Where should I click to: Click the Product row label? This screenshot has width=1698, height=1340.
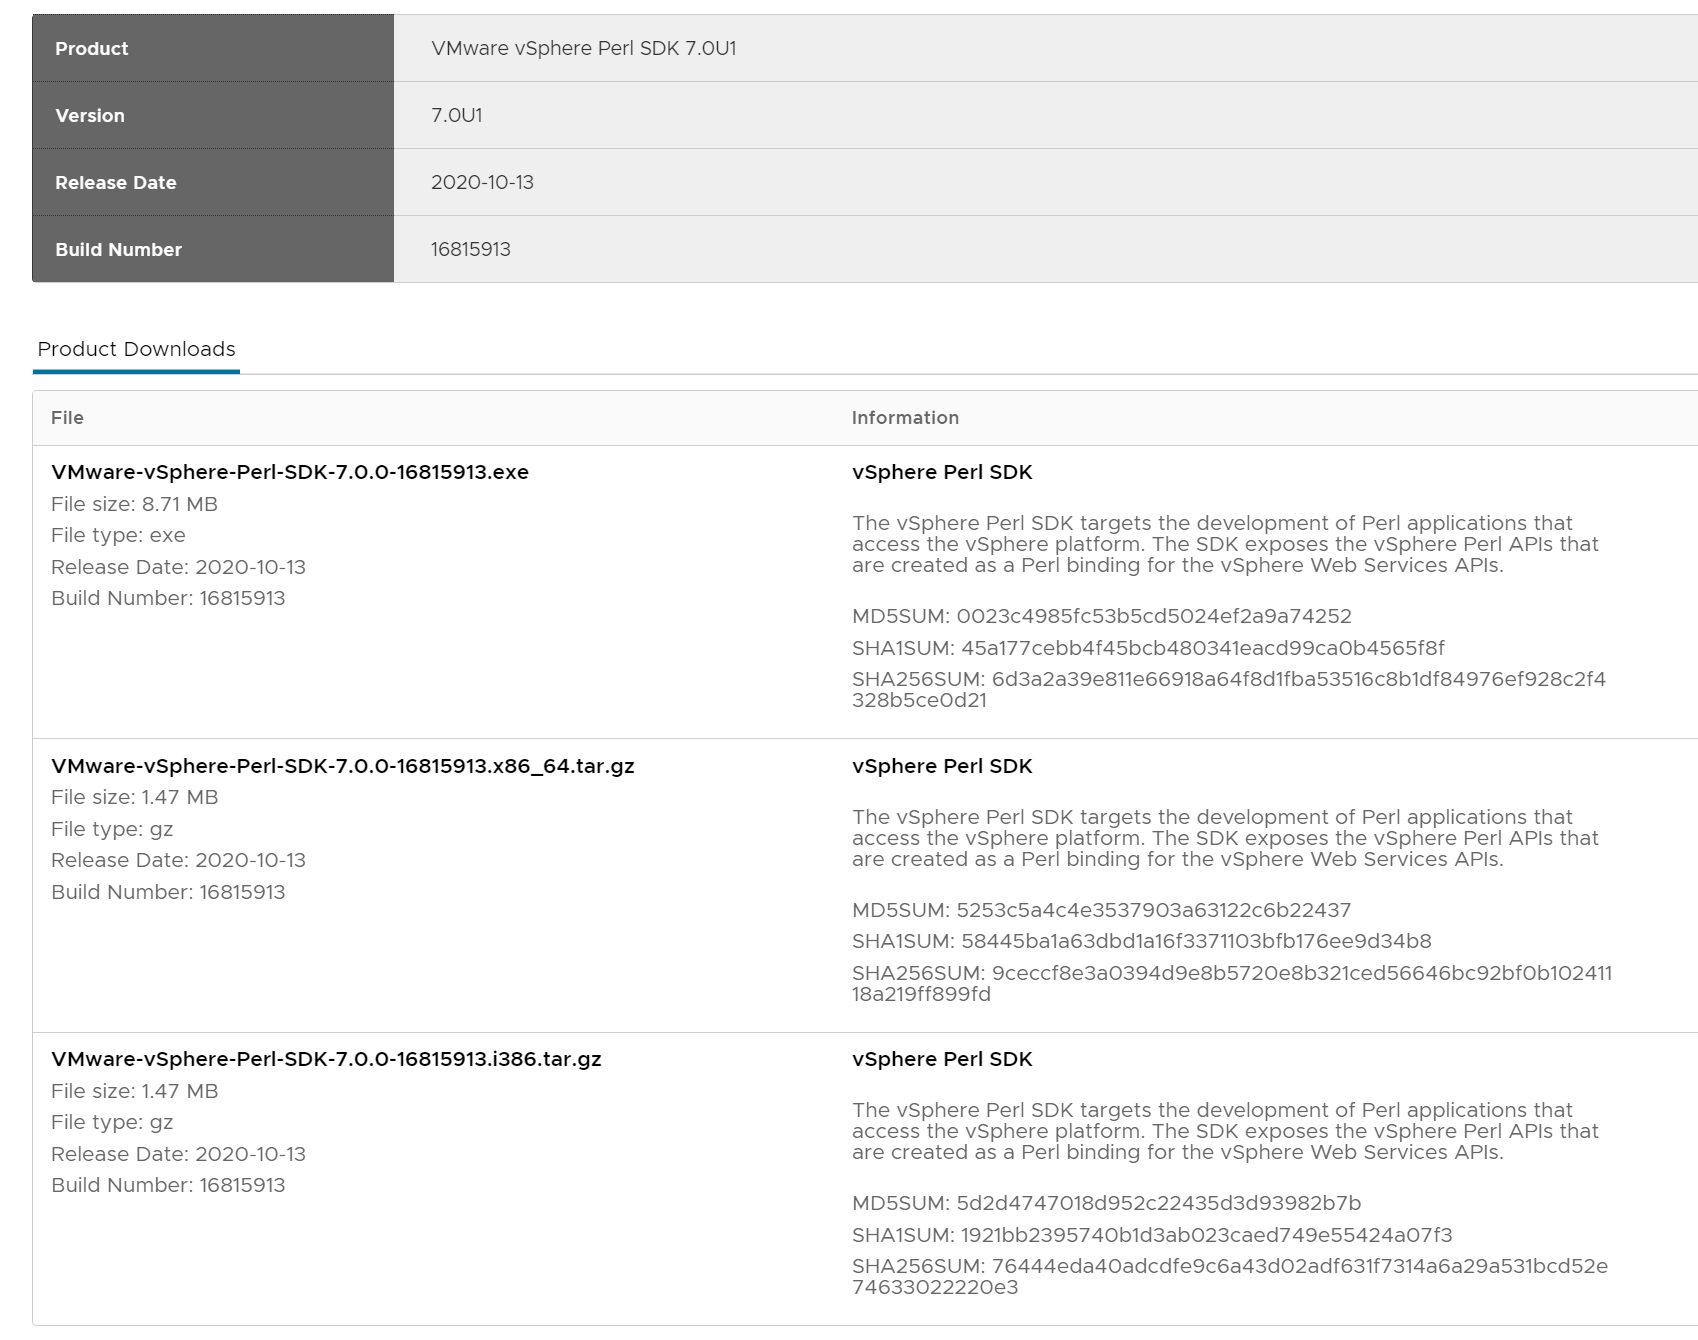[x=92, y=48]
